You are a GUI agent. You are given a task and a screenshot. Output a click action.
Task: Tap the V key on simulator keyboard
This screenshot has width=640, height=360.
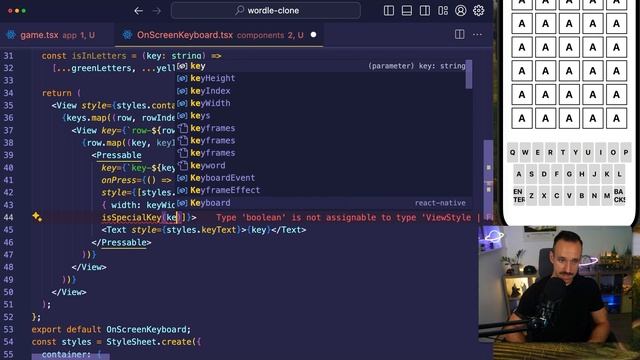(x=569, y=196)
